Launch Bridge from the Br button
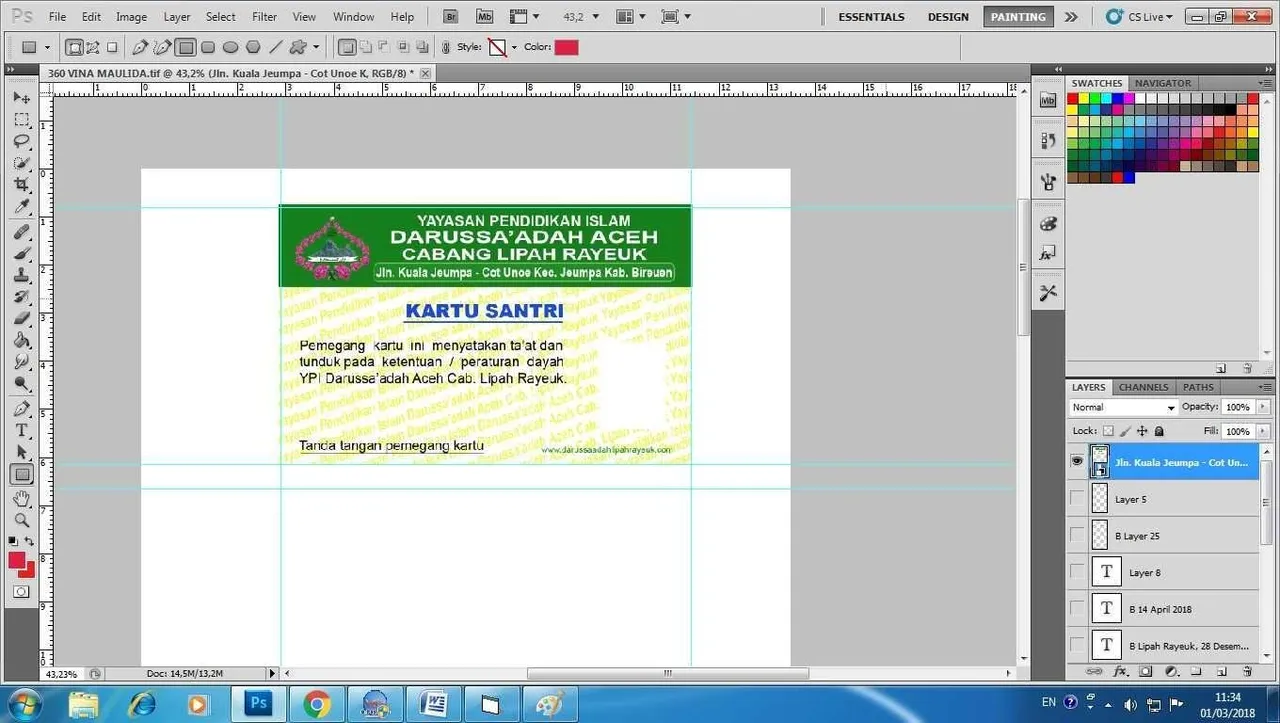Viewport: 1280px width, 723px height. [451, 17]
